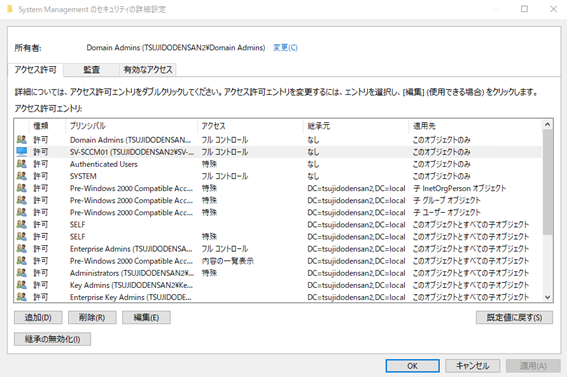567x377 pixels.
Task: Click the group icon beside Authenticated Users
Action: (x=22, y=164)
